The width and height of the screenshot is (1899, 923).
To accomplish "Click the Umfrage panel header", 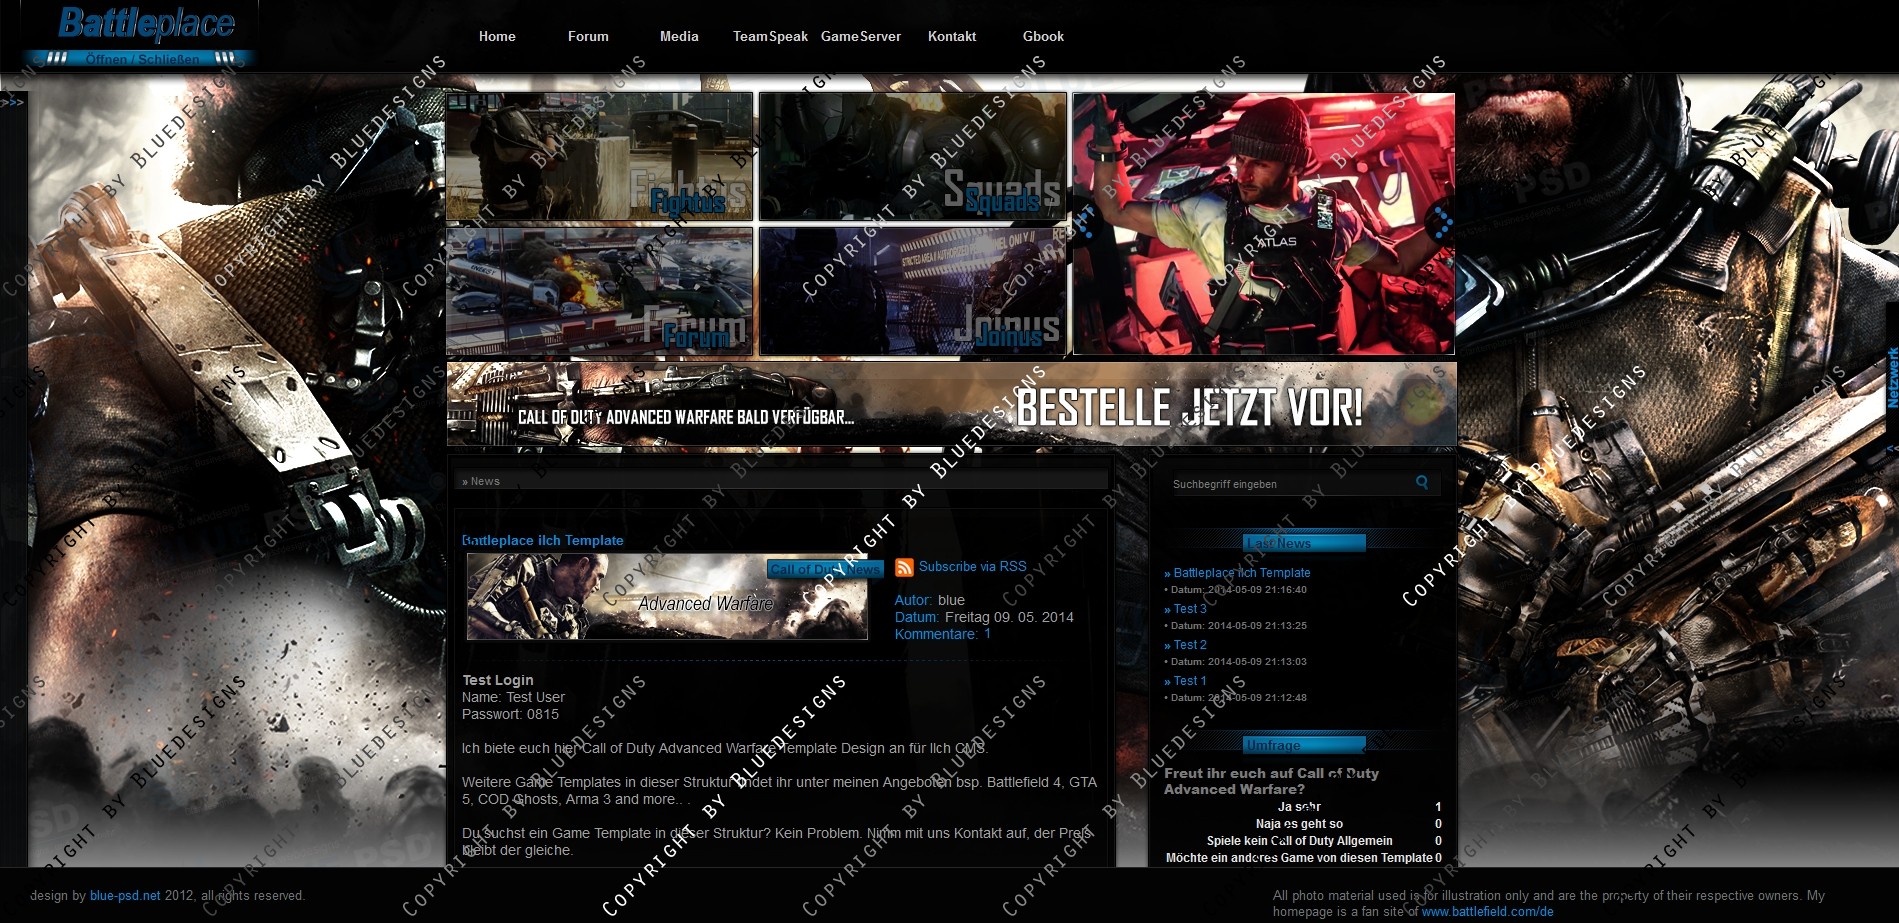I will click(1304, 745).
